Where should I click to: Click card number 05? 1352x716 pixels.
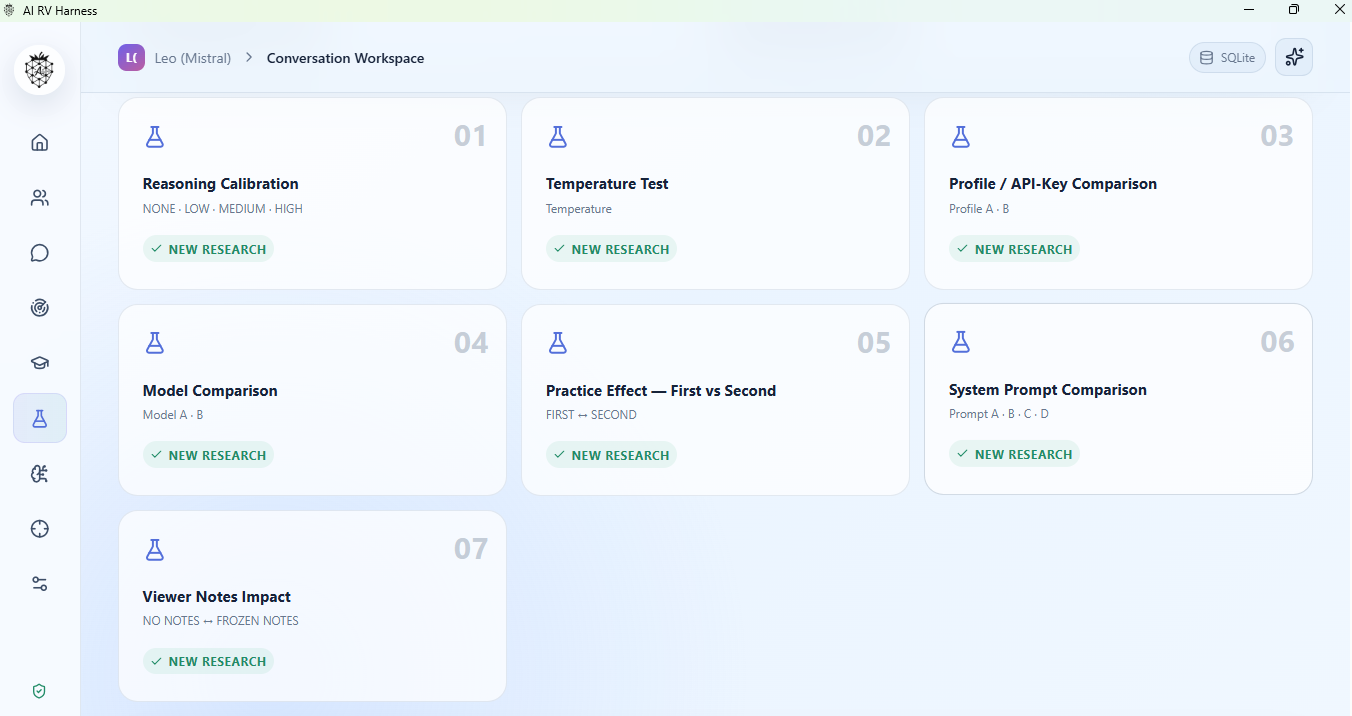point(874,343)
